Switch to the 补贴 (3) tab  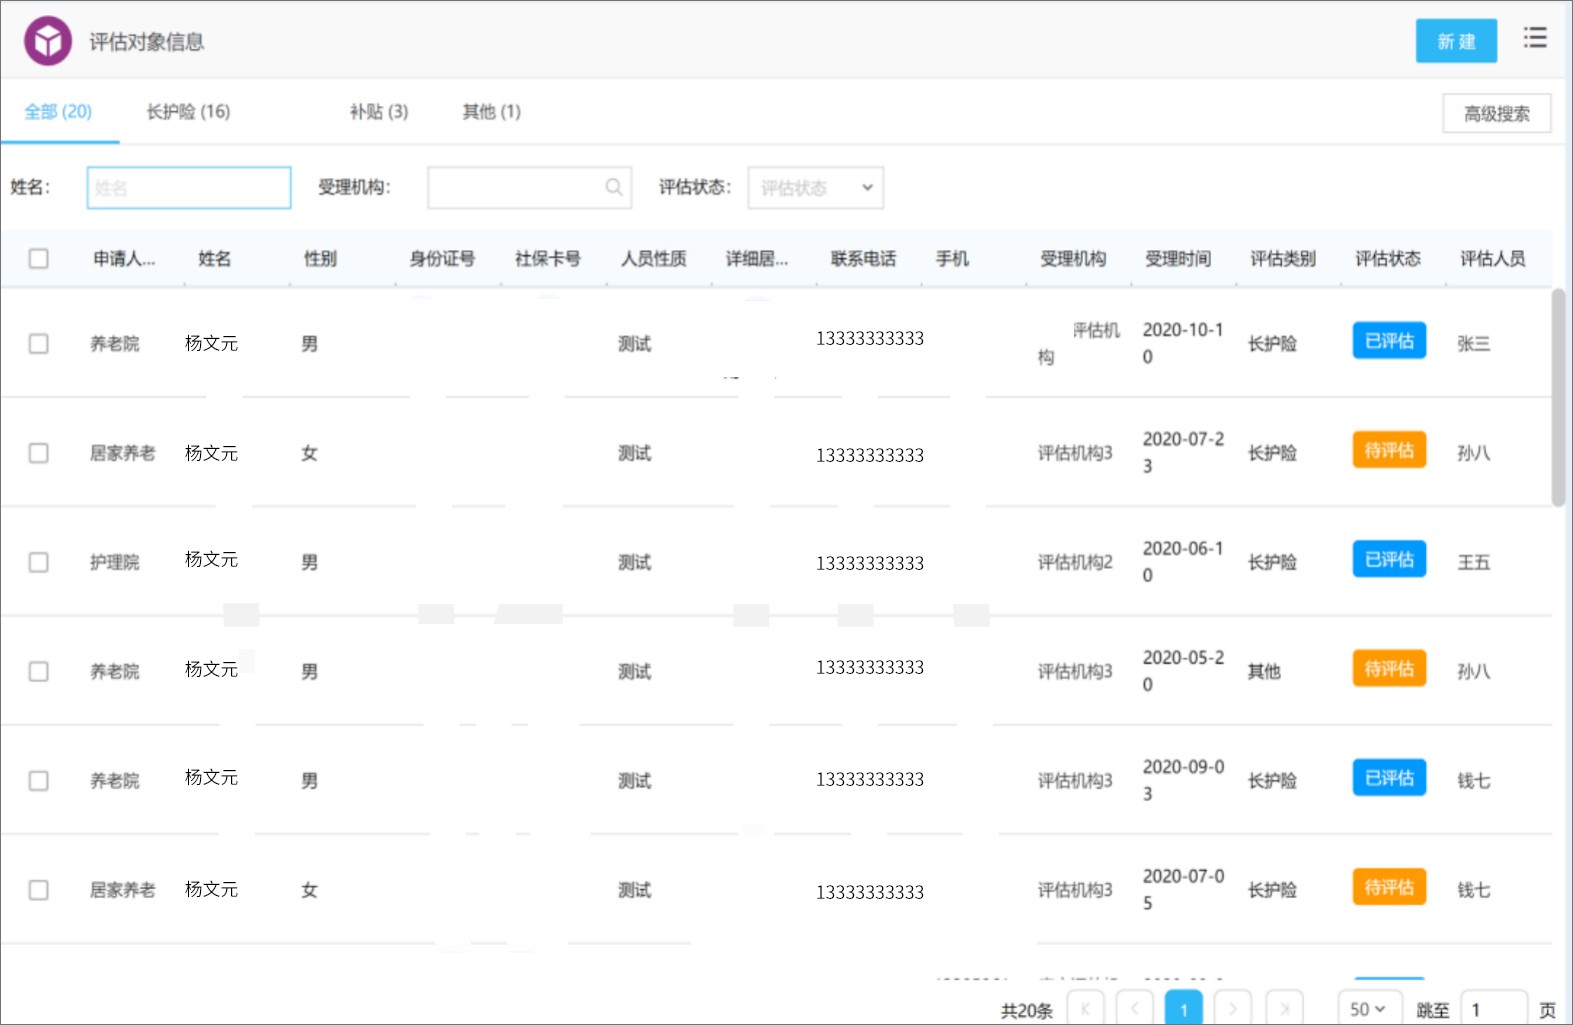coord(378,111)
